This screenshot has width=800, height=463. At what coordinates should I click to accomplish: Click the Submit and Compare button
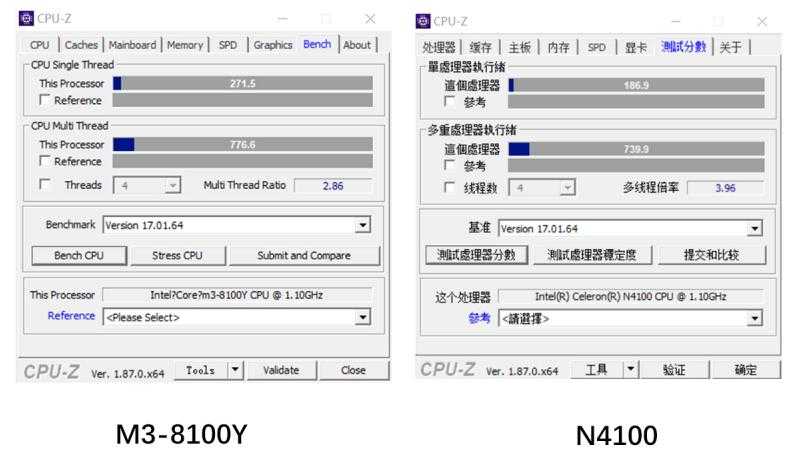(x=304, y=255)
